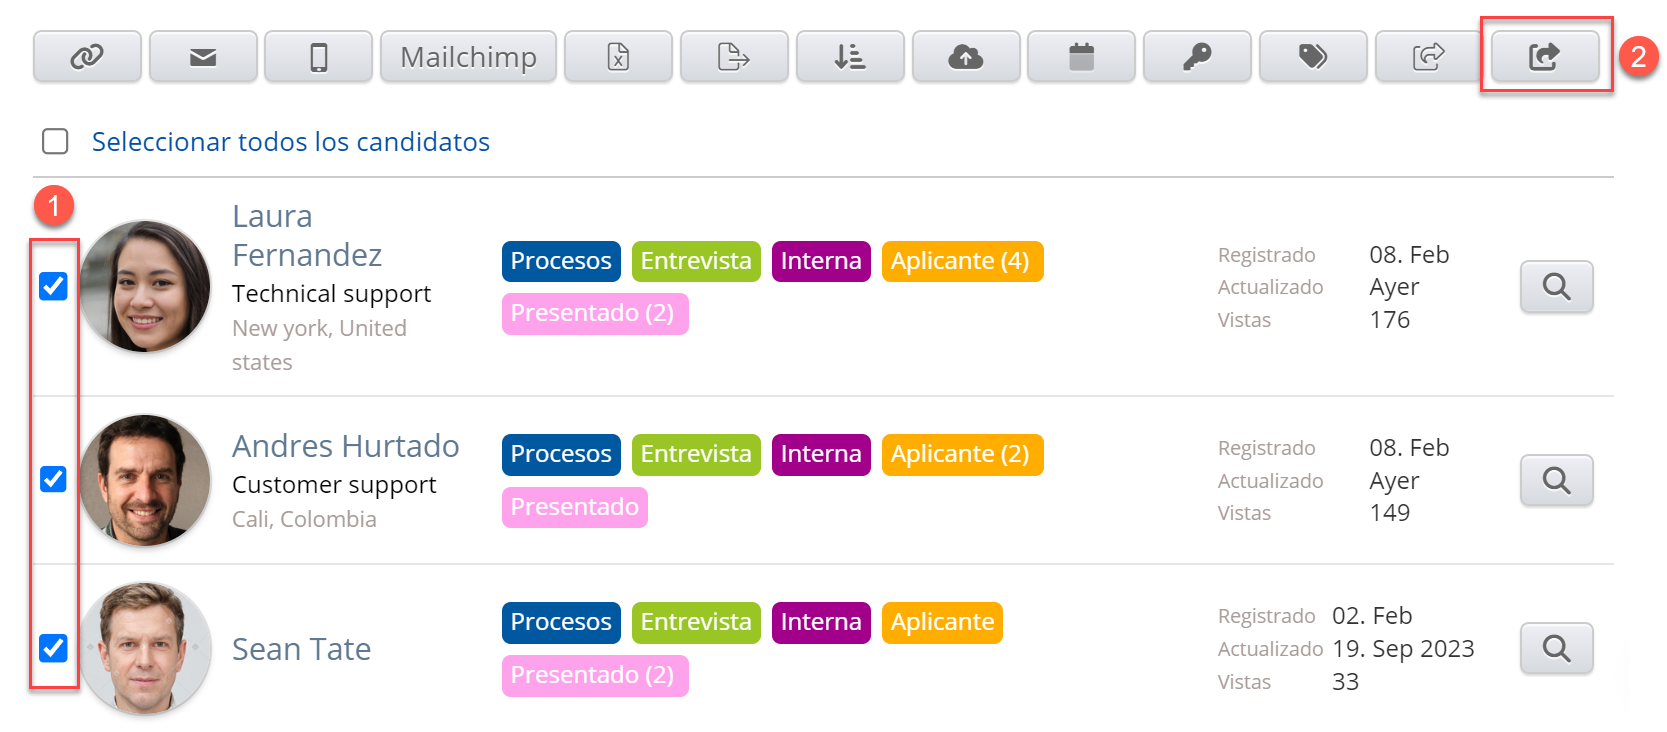Click the highlighted solid share icon button
The width and height of the screenshot is (1667, 732).
(x=1544, y=57)
